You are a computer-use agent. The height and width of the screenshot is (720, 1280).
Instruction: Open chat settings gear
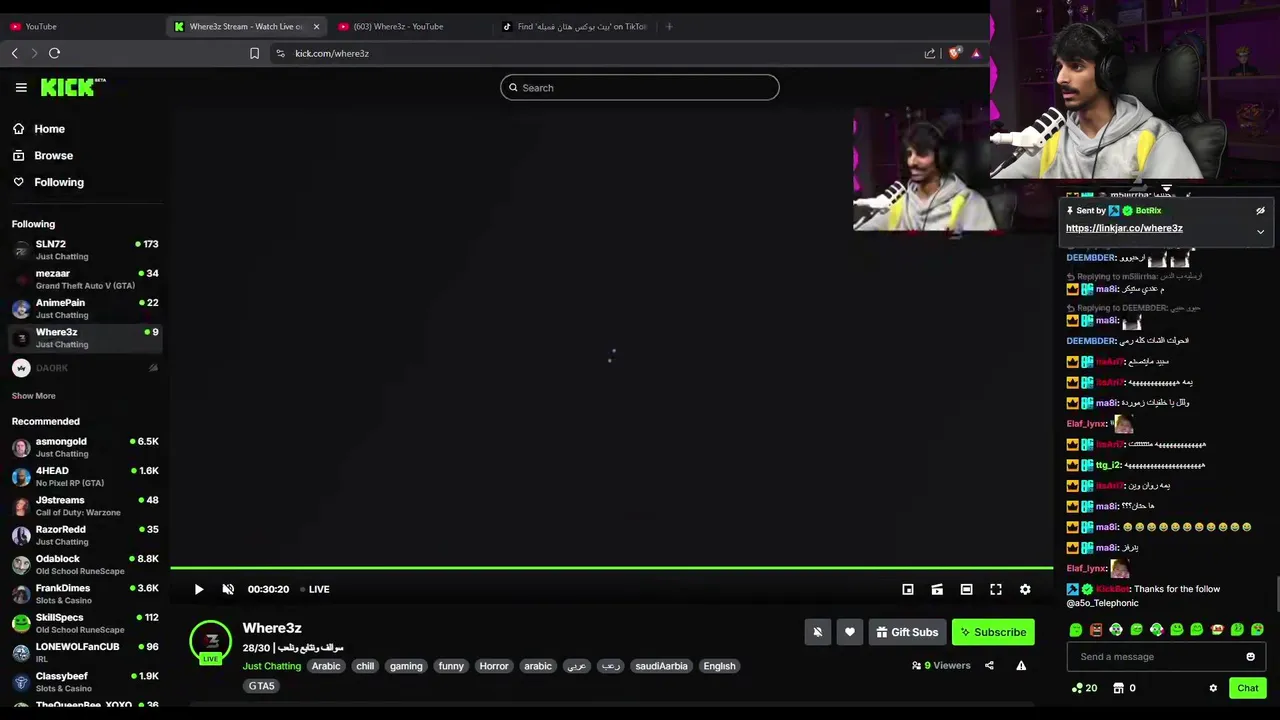click(x=1213, y=688)
